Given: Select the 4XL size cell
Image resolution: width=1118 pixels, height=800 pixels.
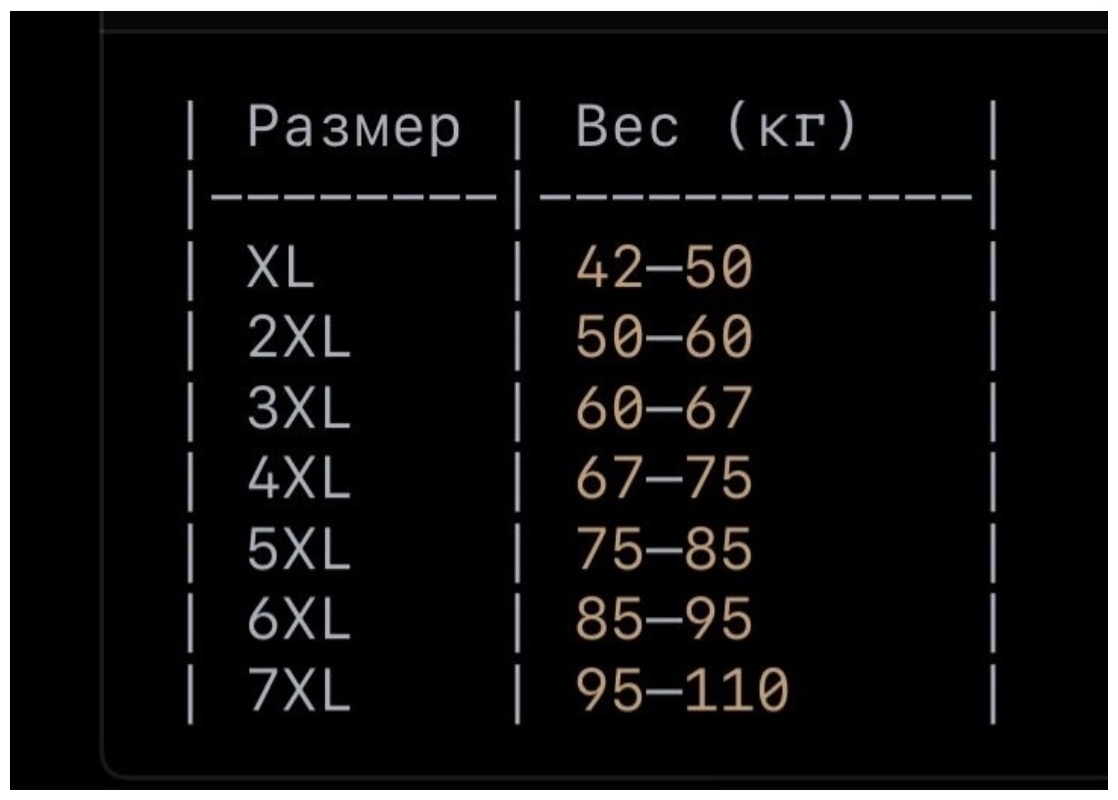Looking at the screenshot, I should click(299, 478).
